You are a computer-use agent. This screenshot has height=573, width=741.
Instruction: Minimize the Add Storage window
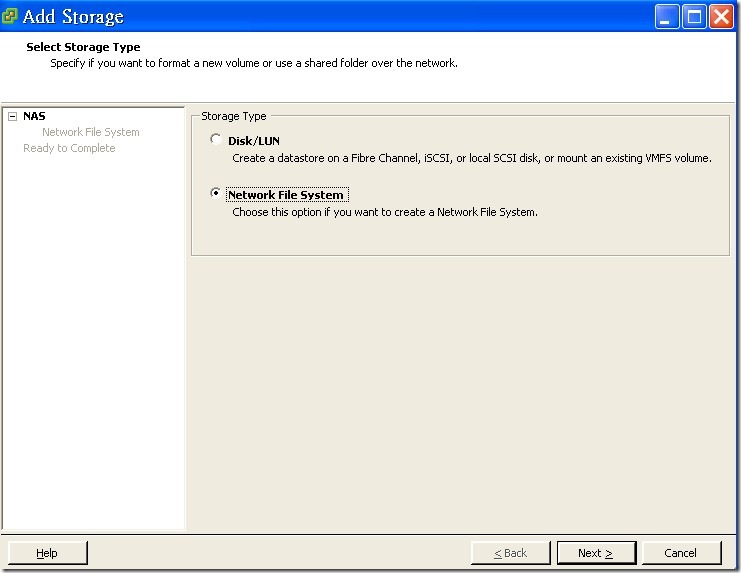pyautogui.click(x=667, y=17)
